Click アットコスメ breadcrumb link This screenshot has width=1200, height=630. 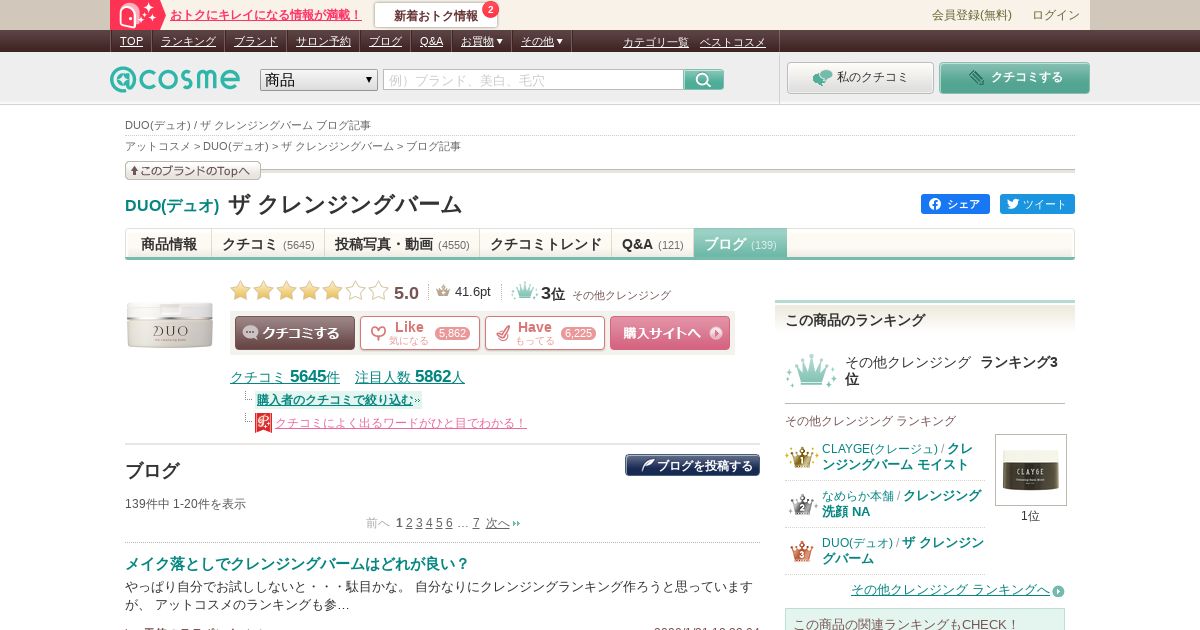point(157,146)
